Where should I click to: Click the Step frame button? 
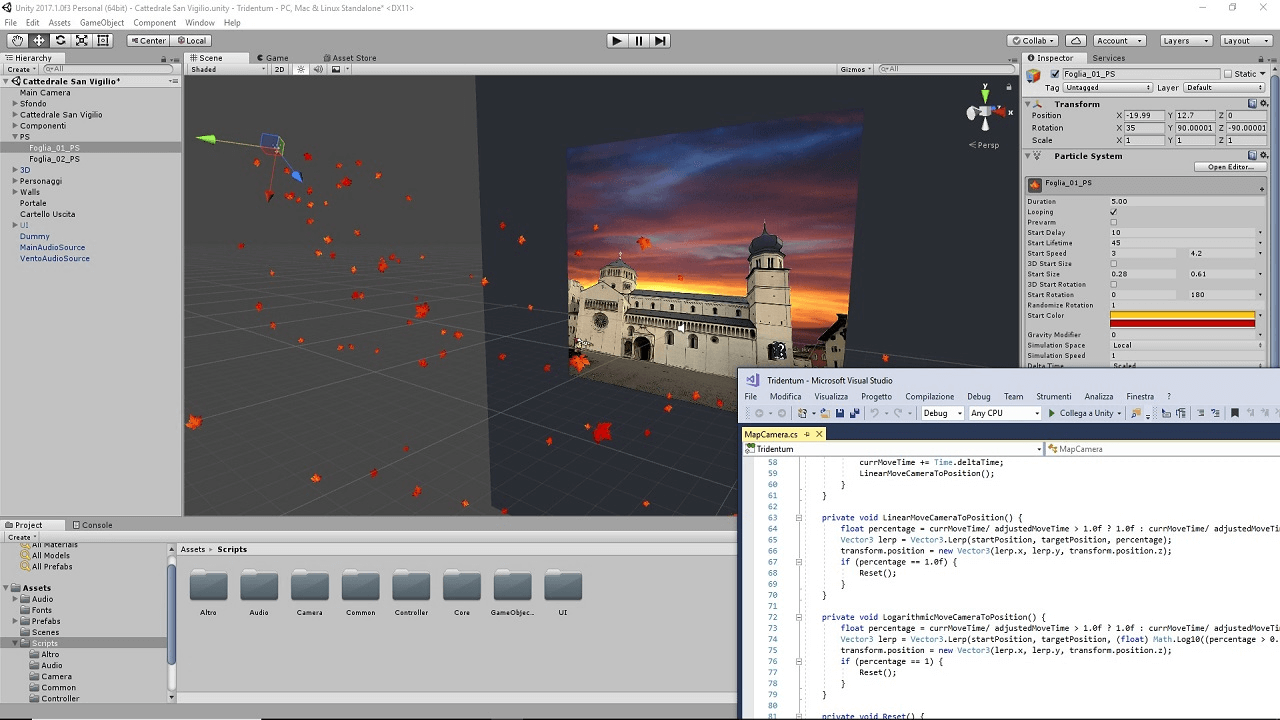point(660,41)
